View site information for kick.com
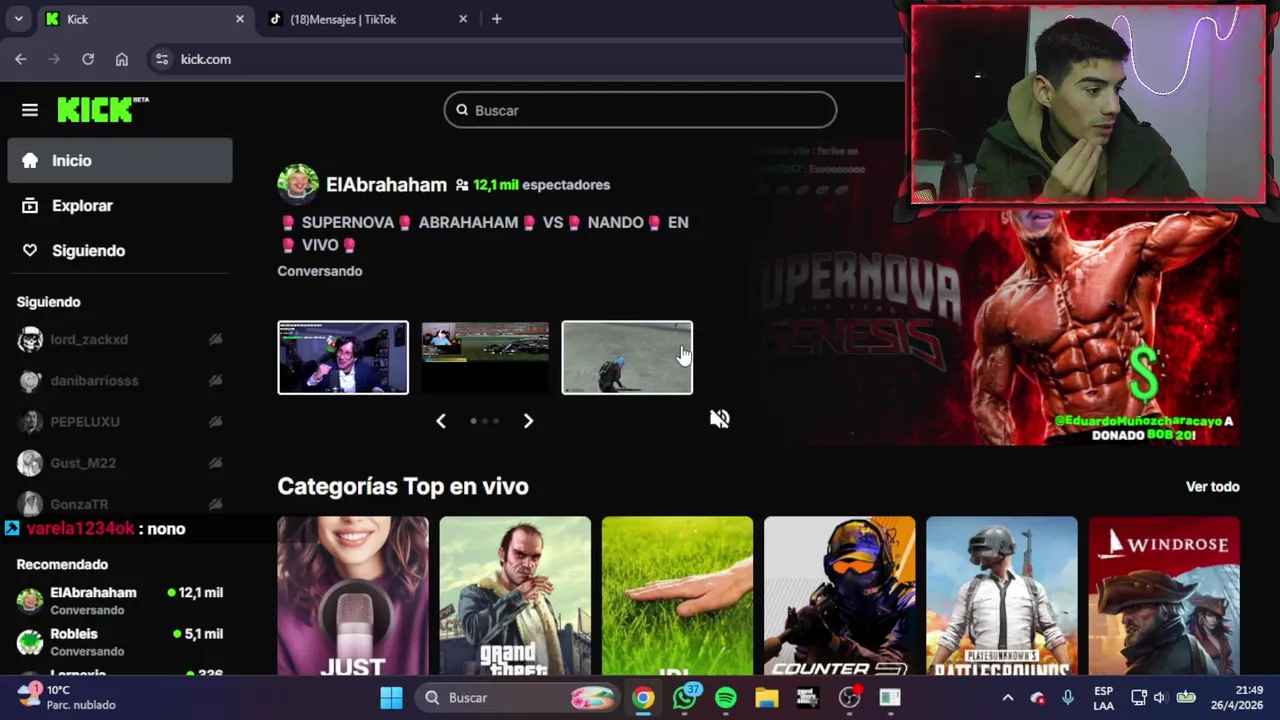Image resolution: width=1280 pixels, height=720 pixels. (162, 59)
